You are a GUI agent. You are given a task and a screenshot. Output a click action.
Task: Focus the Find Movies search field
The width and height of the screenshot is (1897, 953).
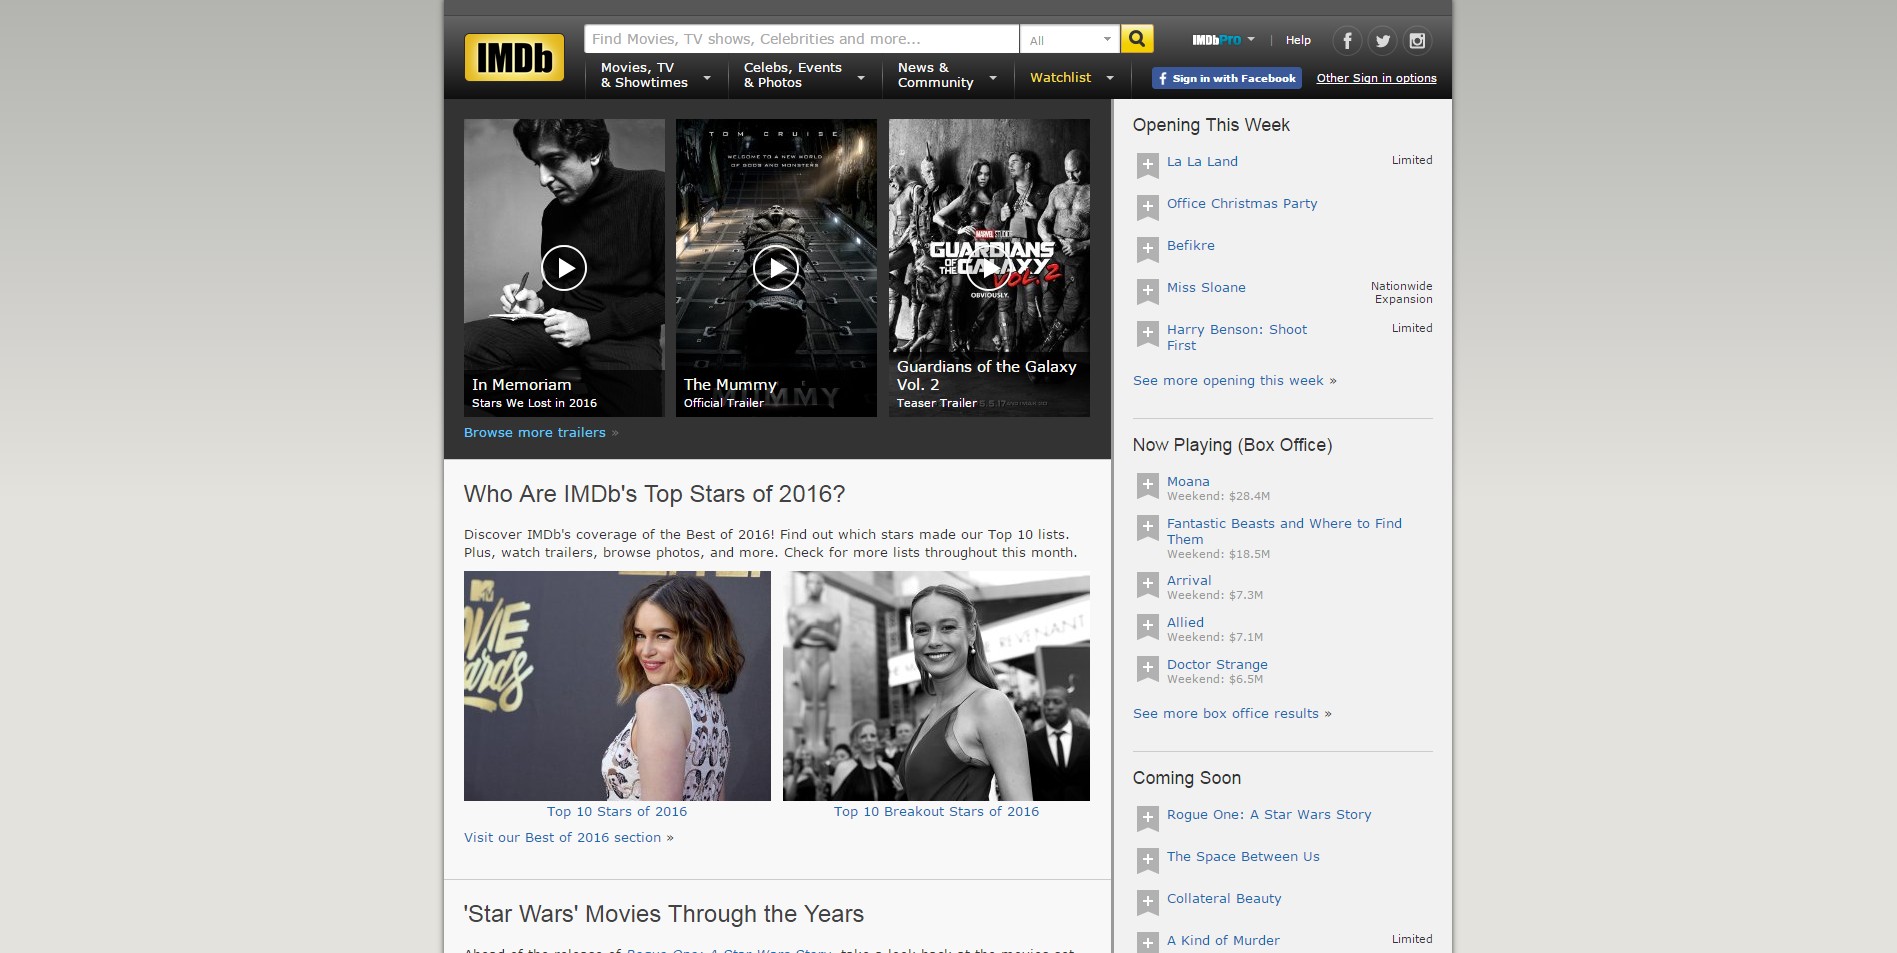click(x=801, y=39)
